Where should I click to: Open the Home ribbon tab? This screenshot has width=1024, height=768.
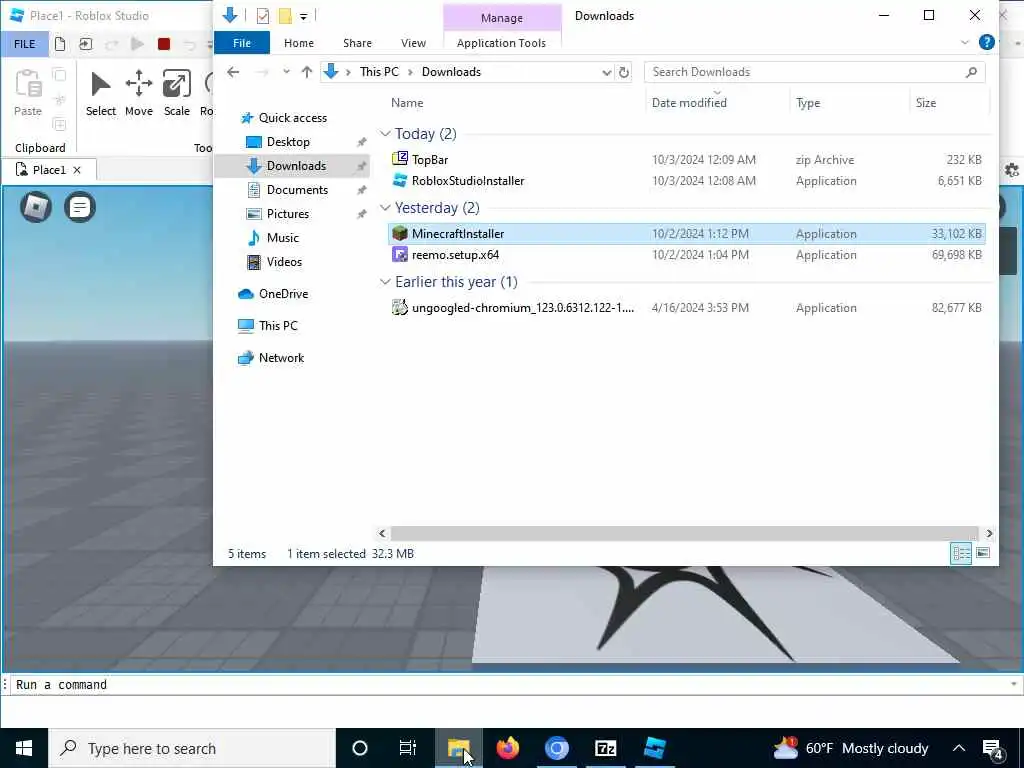(298, 43)
